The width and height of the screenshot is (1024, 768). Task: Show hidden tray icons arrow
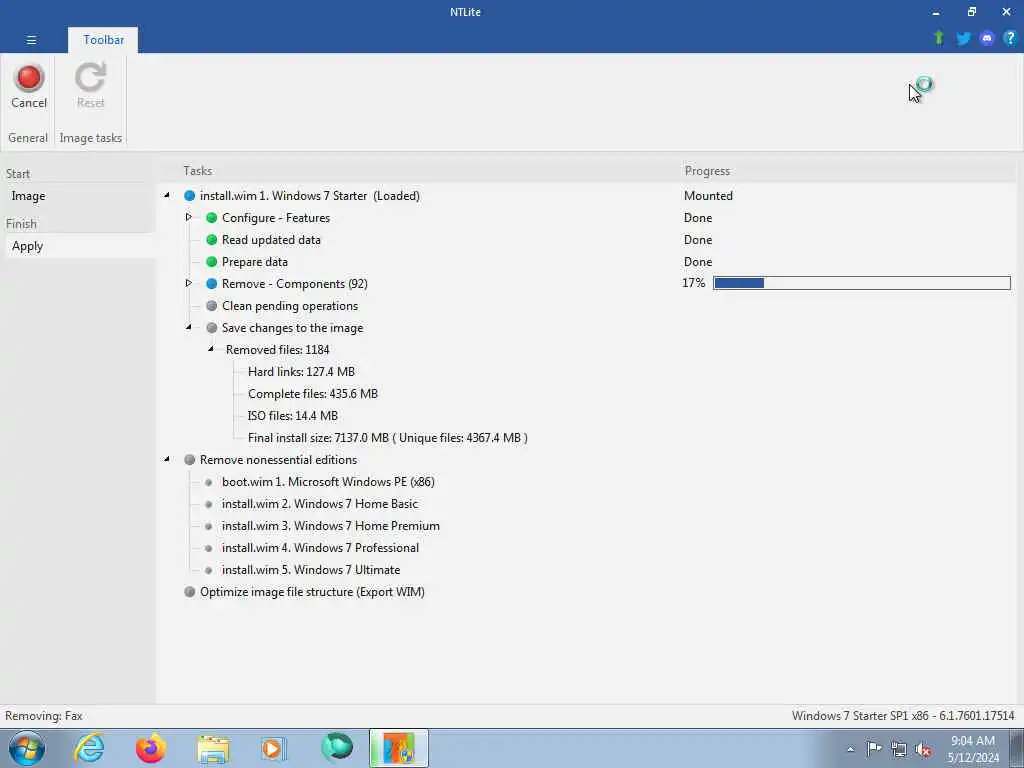click(x=850, y=750)
